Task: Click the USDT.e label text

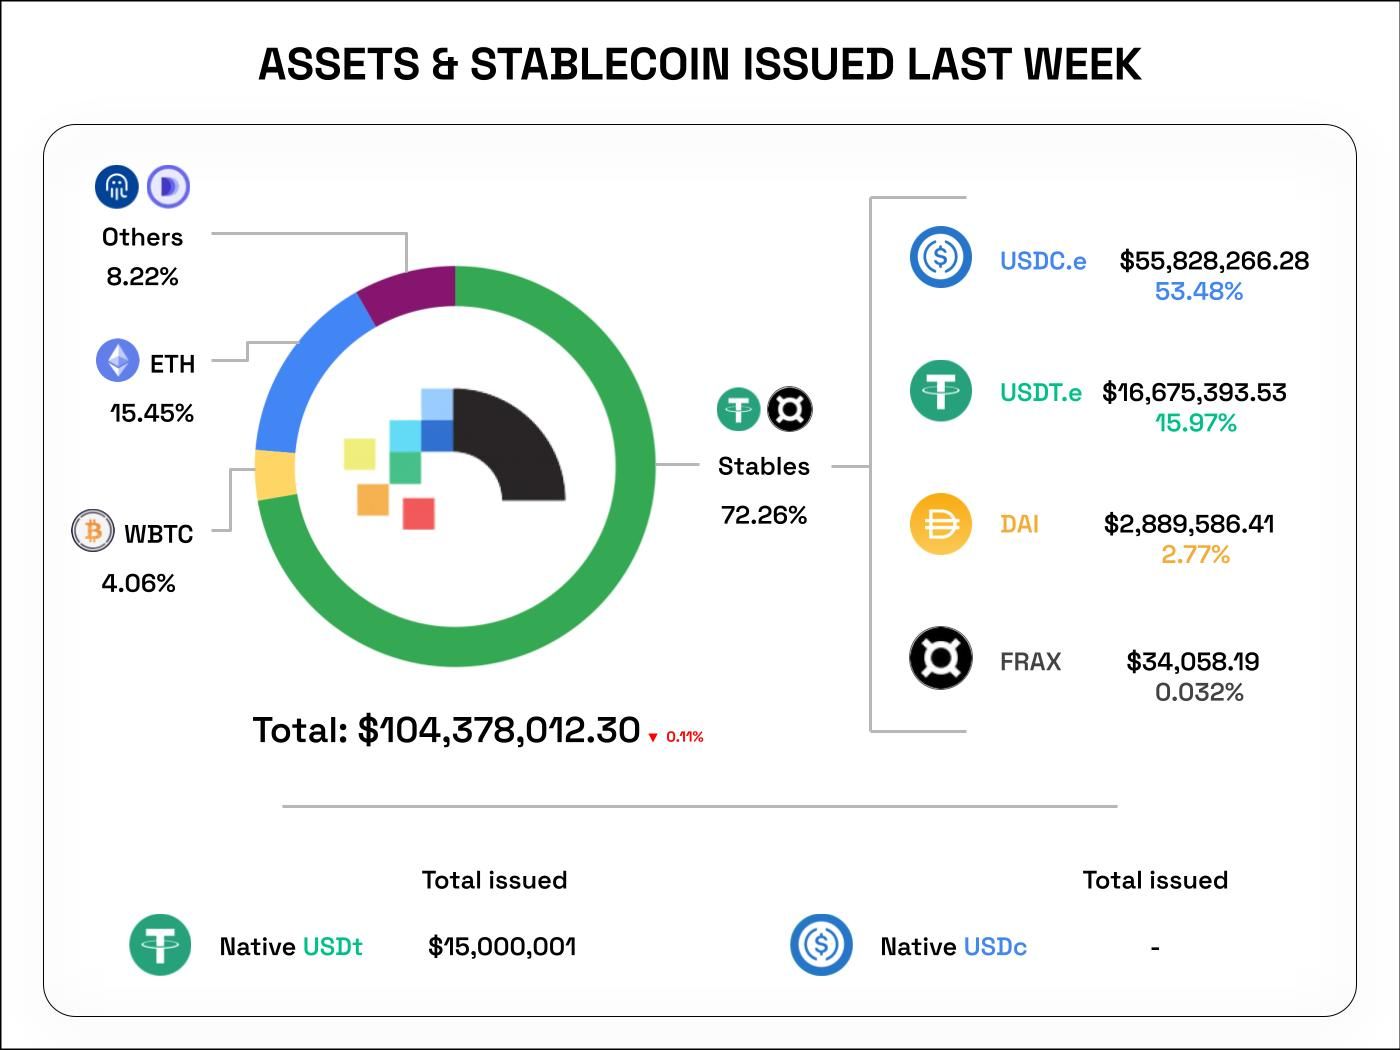Action: [1040, 392]
